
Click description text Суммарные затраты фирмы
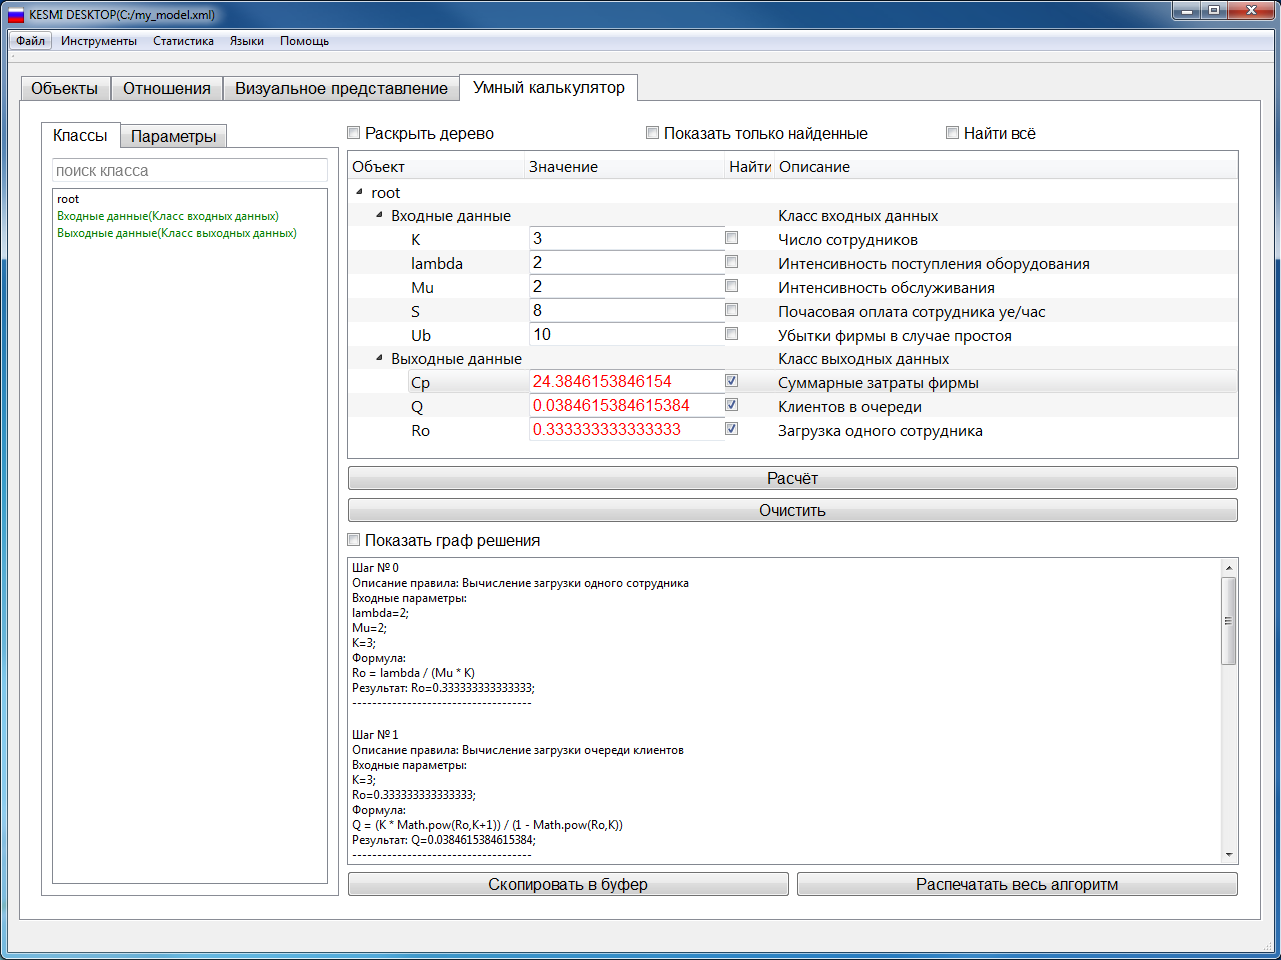tap(878, 383)
